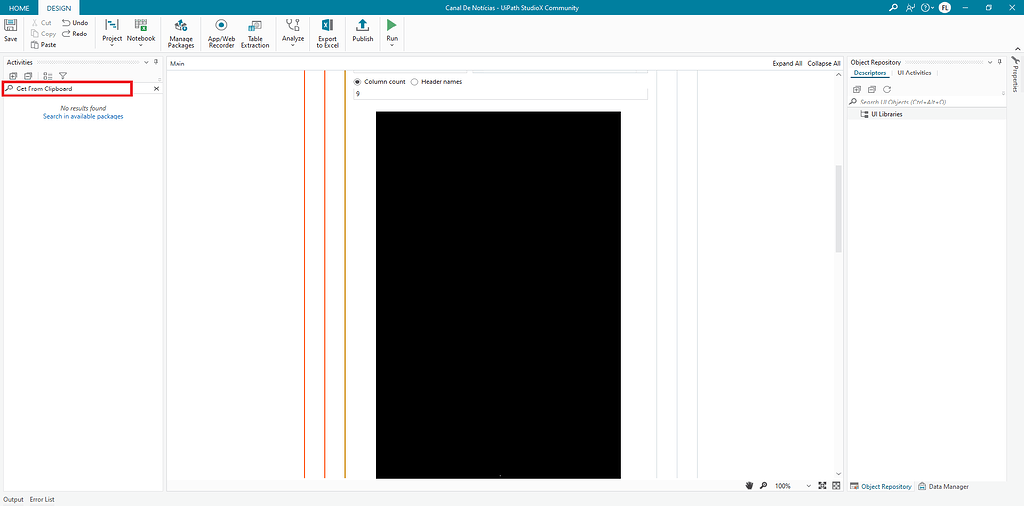
Task: Copy the selected activity
Action: 44,33
